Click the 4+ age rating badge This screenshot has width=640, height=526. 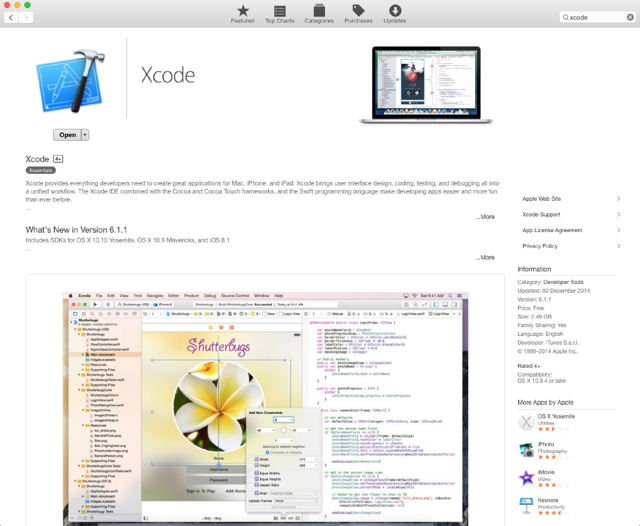[58, 159]
